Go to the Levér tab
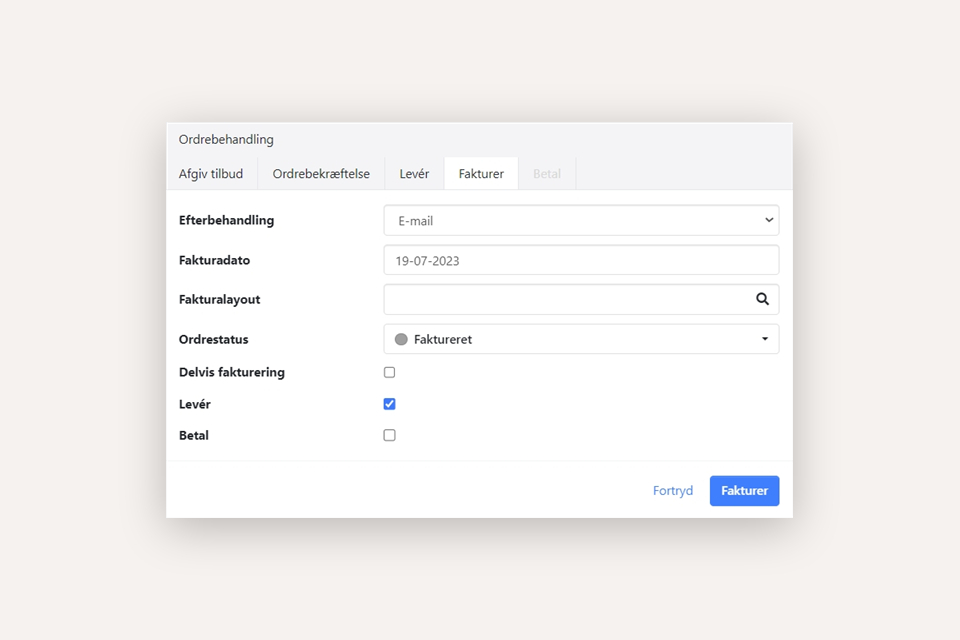960x640 pixels. tap(414, 173)
